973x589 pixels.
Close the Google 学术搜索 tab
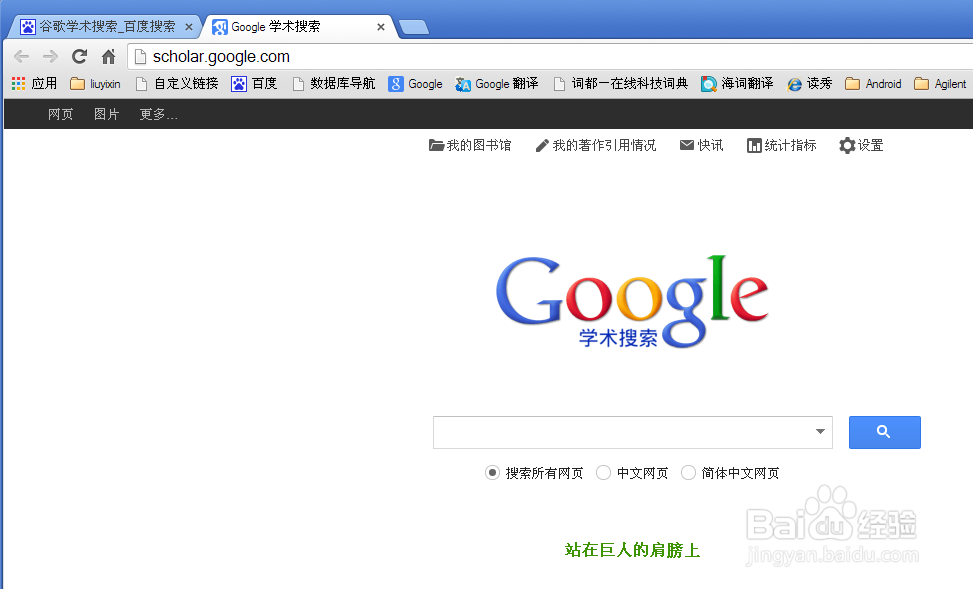coord(381,27)
